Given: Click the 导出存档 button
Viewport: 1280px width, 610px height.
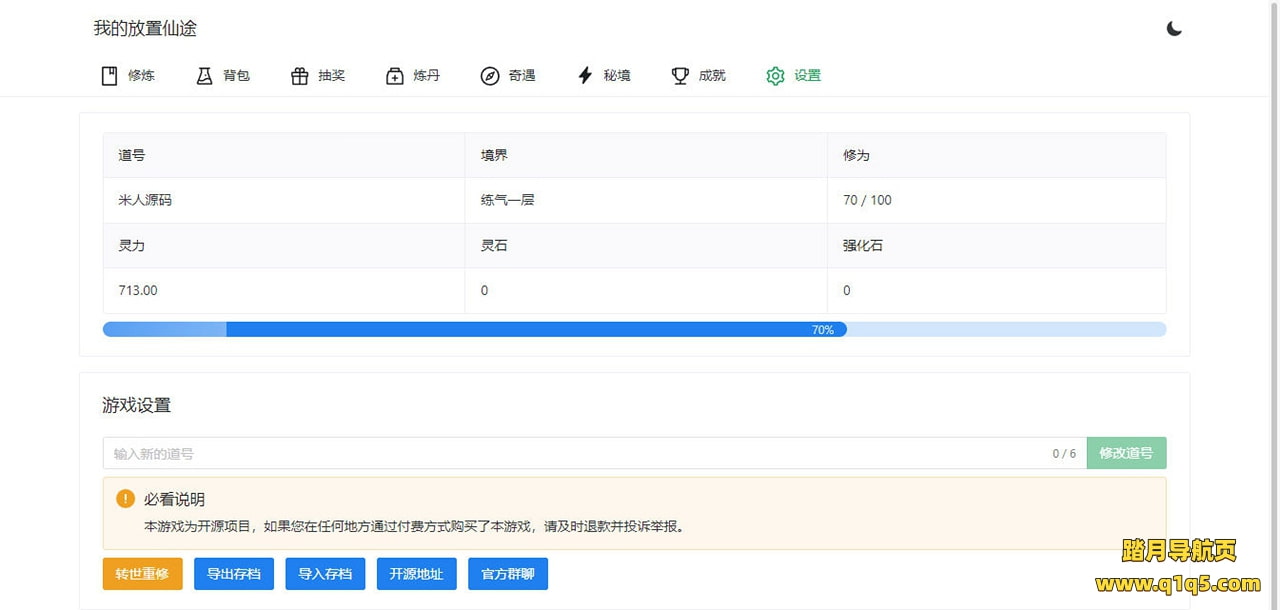Looking at the screenshot, I should coord(234,574).
